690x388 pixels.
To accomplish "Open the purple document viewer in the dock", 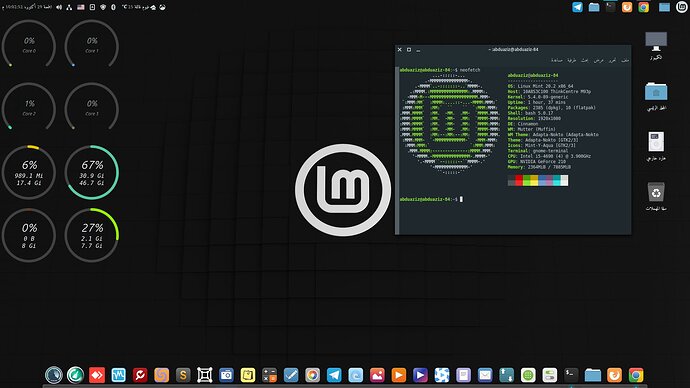I will [x=463, y=375].
